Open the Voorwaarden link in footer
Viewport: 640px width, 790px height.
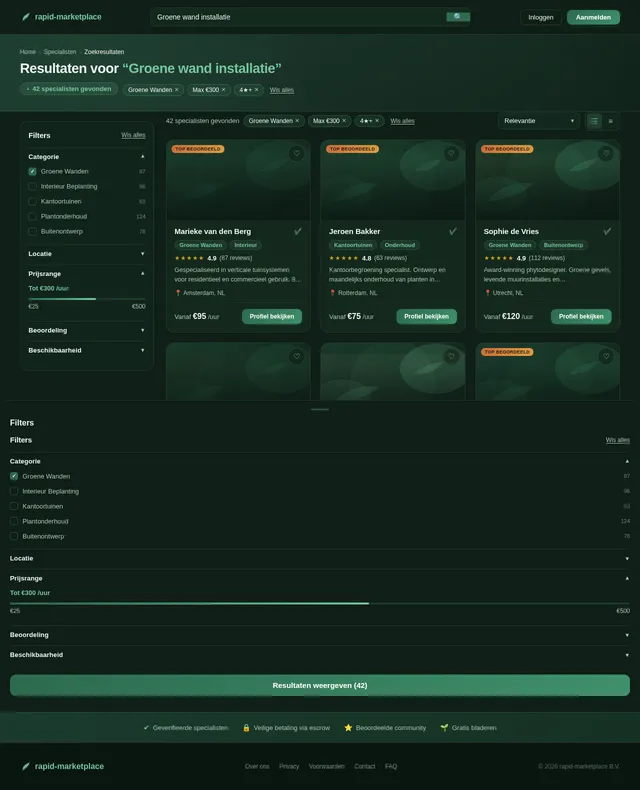[326, 766]
